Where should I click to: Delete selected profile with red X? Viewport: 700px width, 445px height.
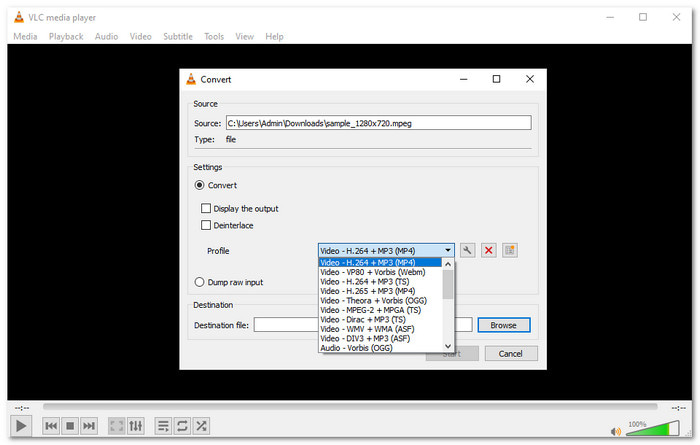pos(489,250)
